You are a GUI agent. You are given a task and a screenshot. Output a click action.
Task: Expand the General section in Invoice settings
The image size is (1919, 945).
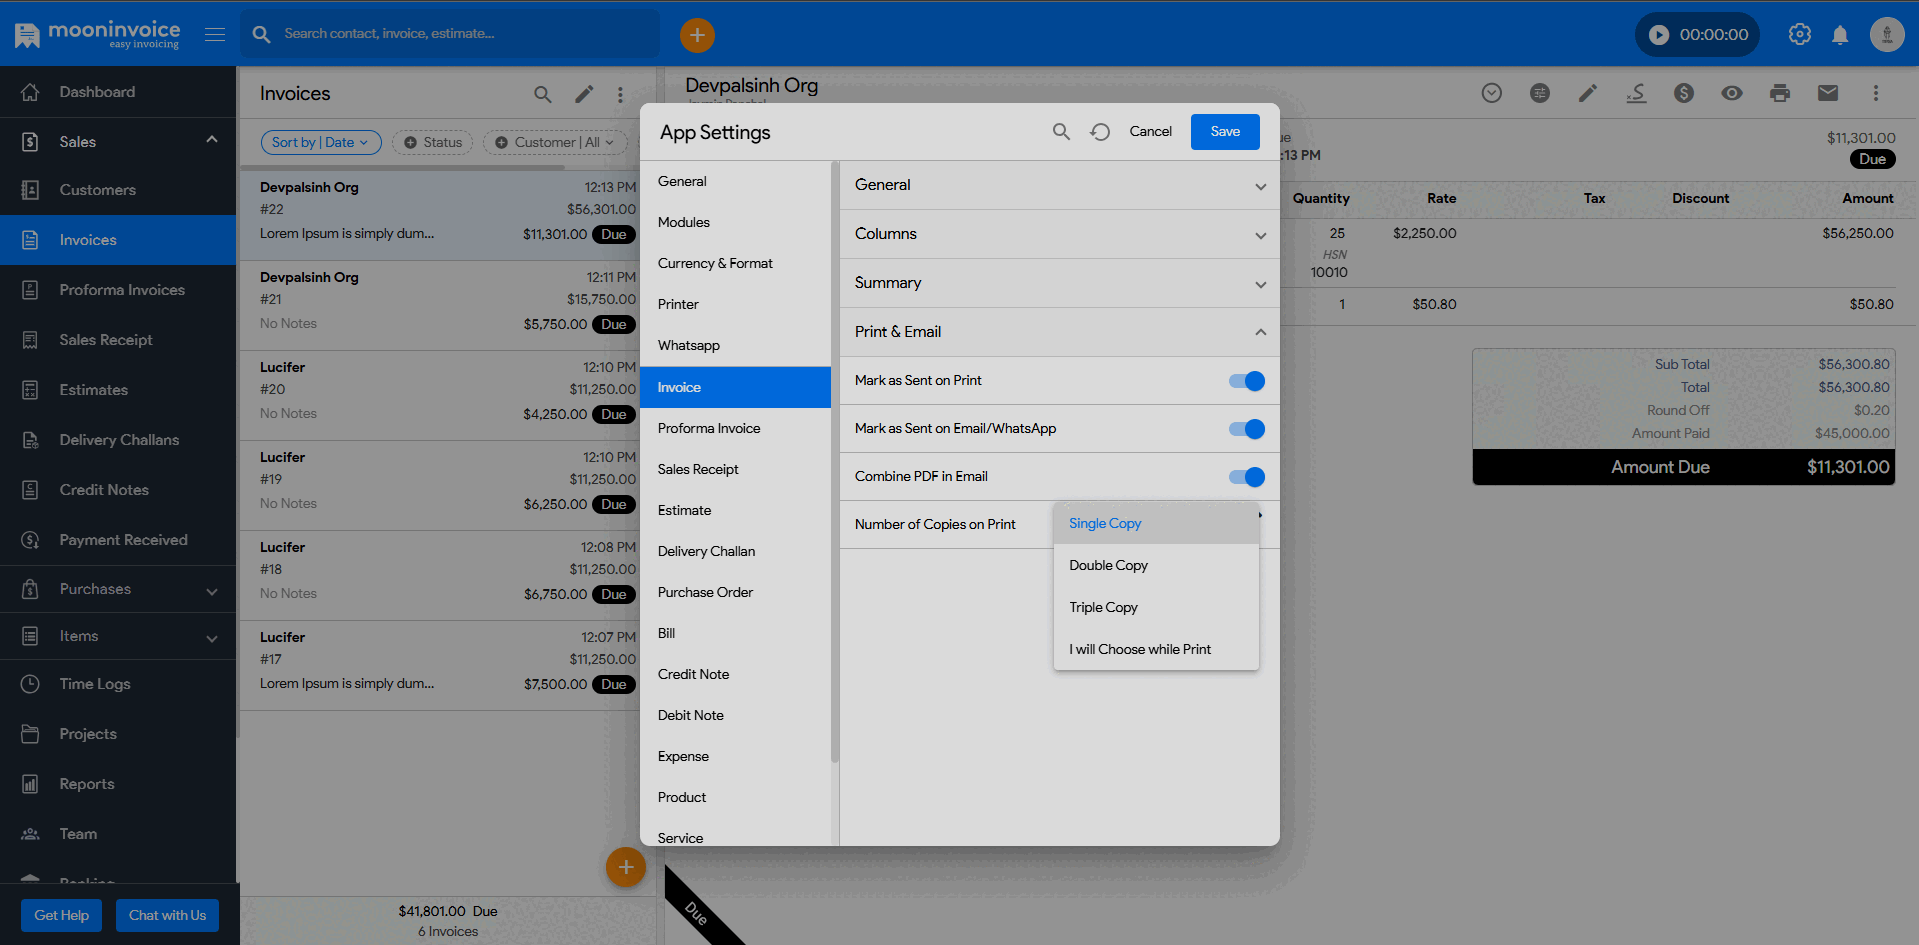click(1060, 185)
